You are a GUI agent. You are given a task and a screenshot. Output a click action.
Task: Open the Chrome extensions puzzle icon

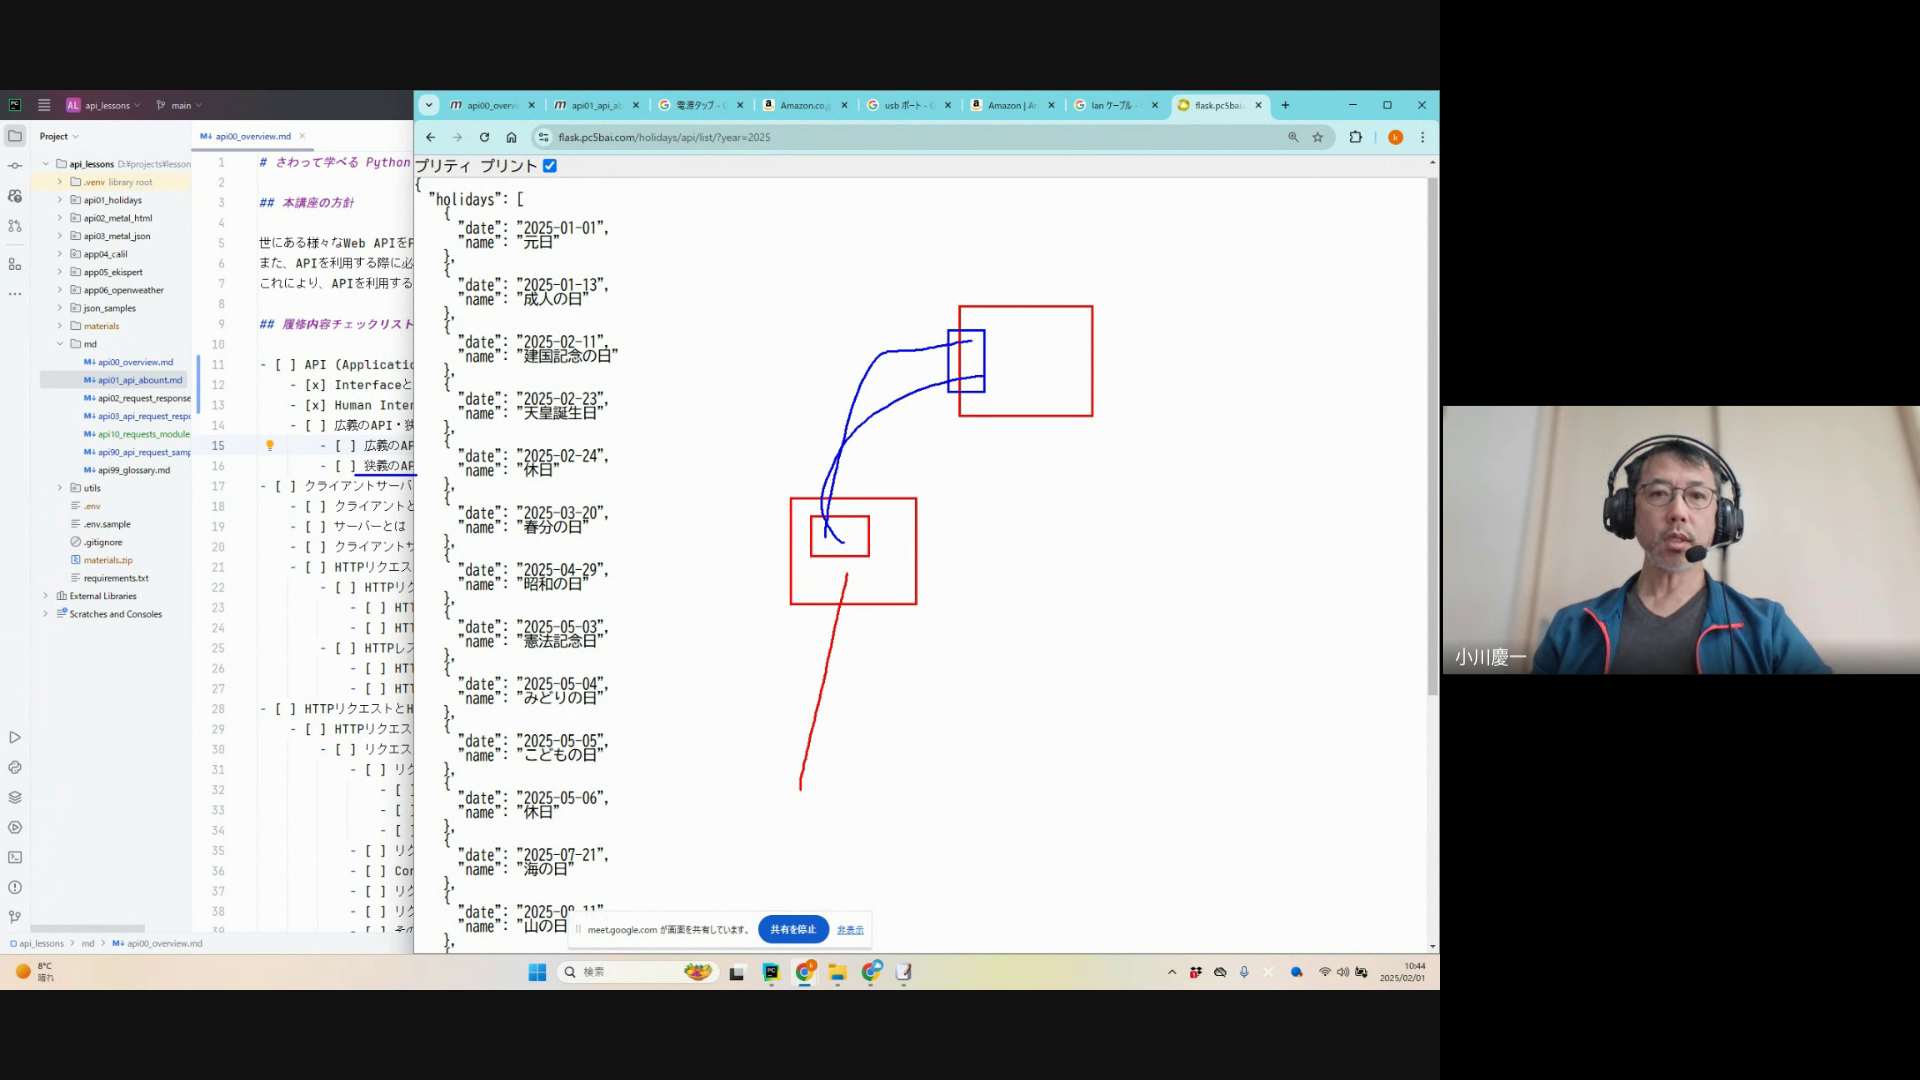tap(1356, 137)
